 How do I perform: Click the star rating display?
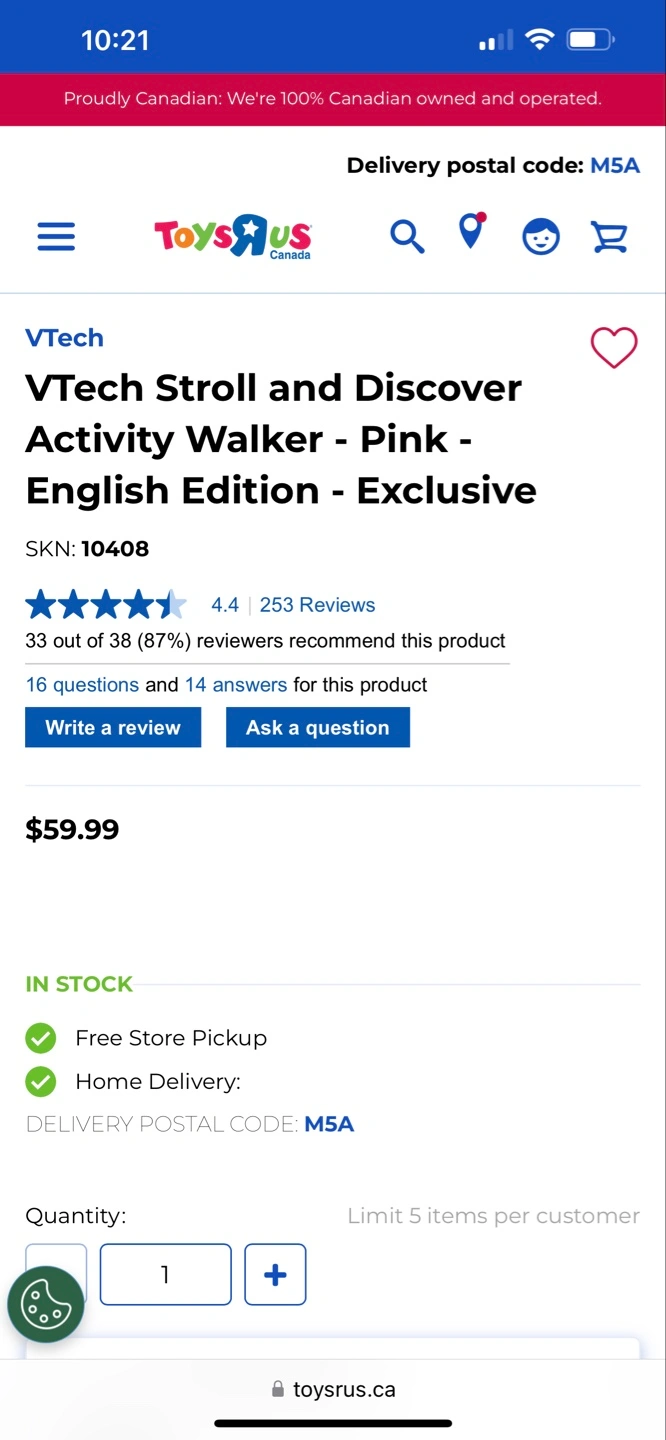[106, 605]
